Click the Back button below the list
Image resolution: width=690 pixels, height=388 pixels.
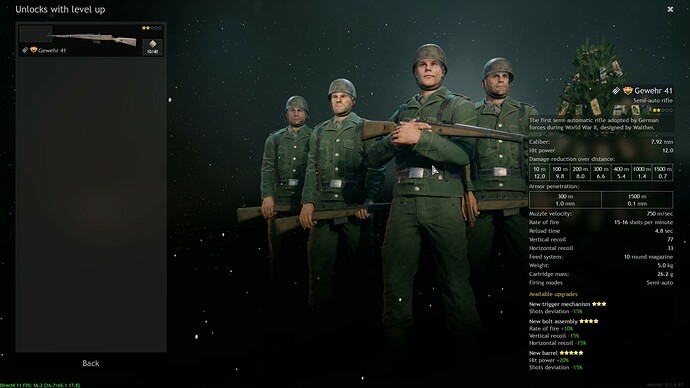pos(91,363)
